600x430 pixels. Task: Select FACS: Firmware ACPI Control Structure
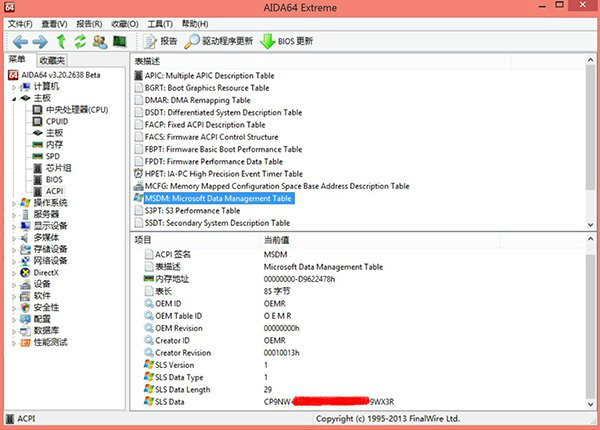pos(211,137)
